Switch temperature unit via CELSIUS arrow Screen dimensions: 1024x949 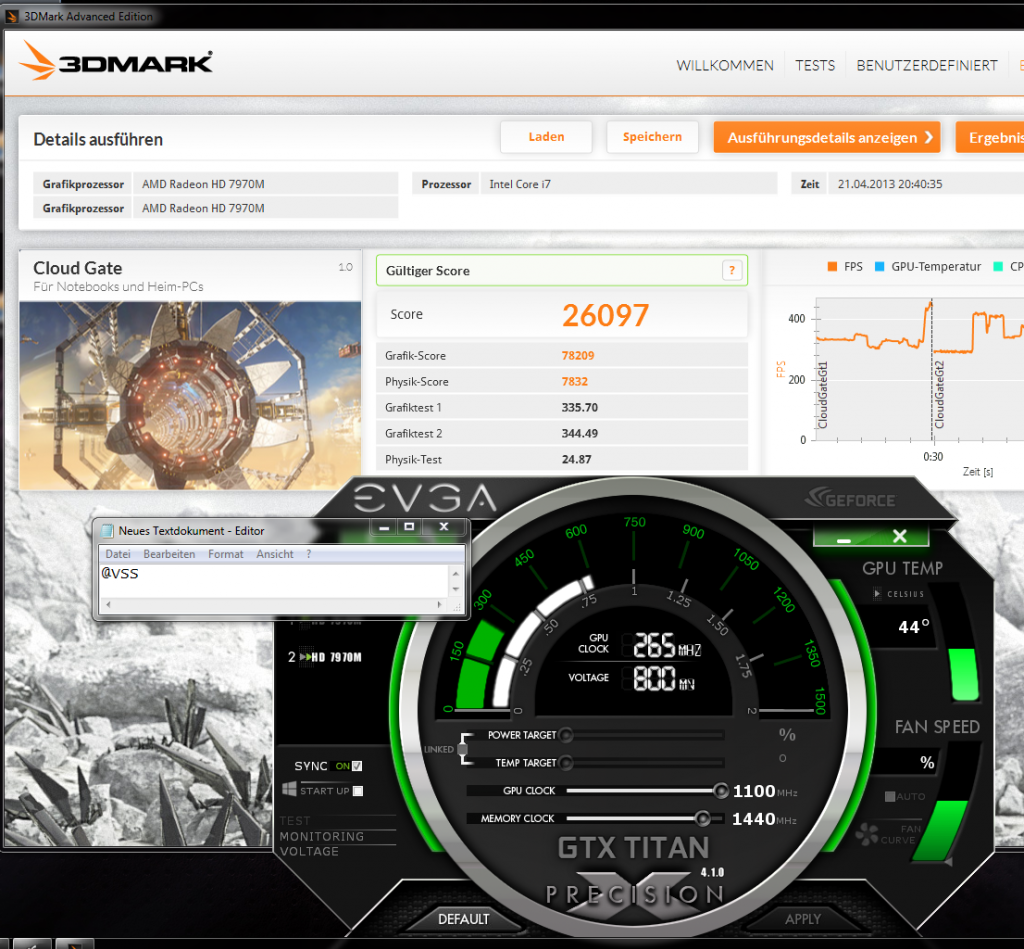pos(877,594)
